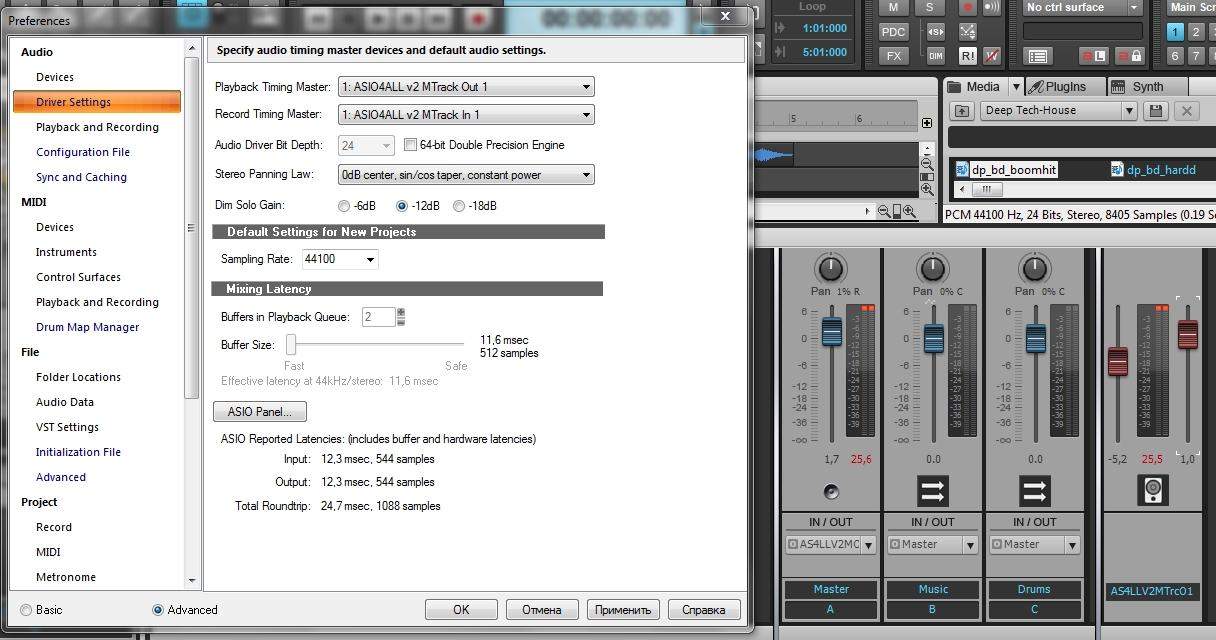
Task: Click the delete X icon in the Media browser
Action: click(x=1186, y=111)
